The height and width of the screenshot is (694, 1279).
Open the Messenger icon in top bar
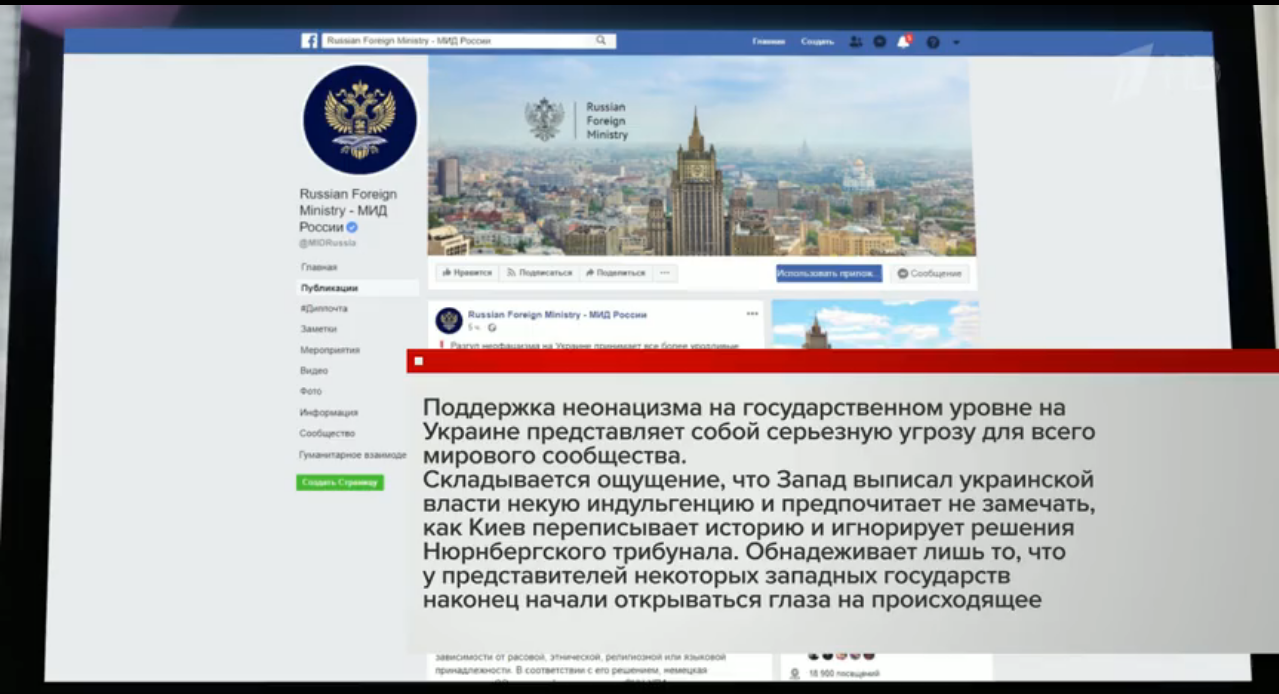click(879, 42)
